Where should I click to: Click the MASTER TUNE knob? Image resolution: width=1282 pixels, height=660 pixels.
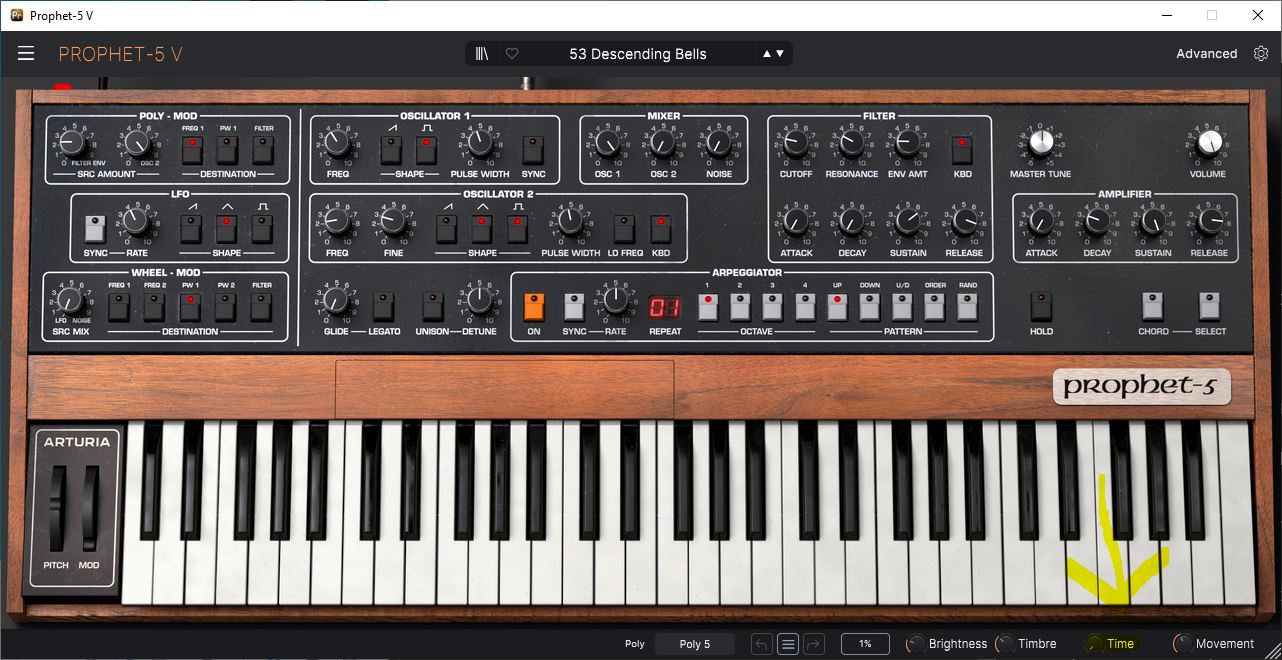pyautogui.click(x=1040, y=143)
